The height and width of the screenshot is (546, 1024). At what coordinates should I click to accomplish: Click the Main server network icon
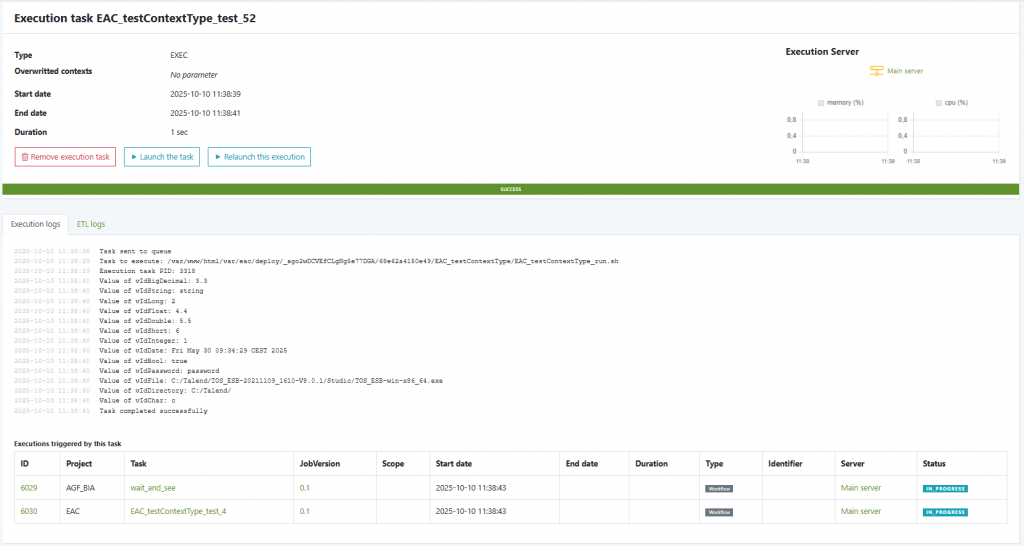876,71
